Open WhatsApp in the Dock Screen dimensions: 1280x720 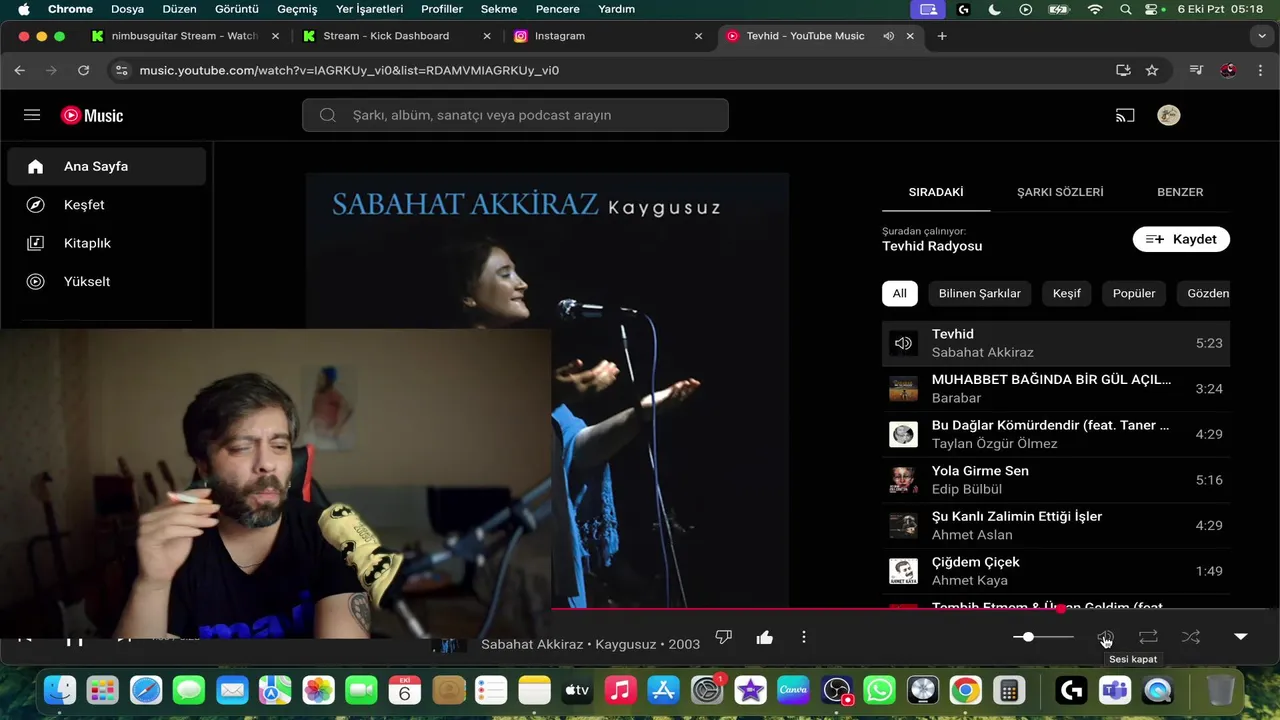tap(879, 690)
